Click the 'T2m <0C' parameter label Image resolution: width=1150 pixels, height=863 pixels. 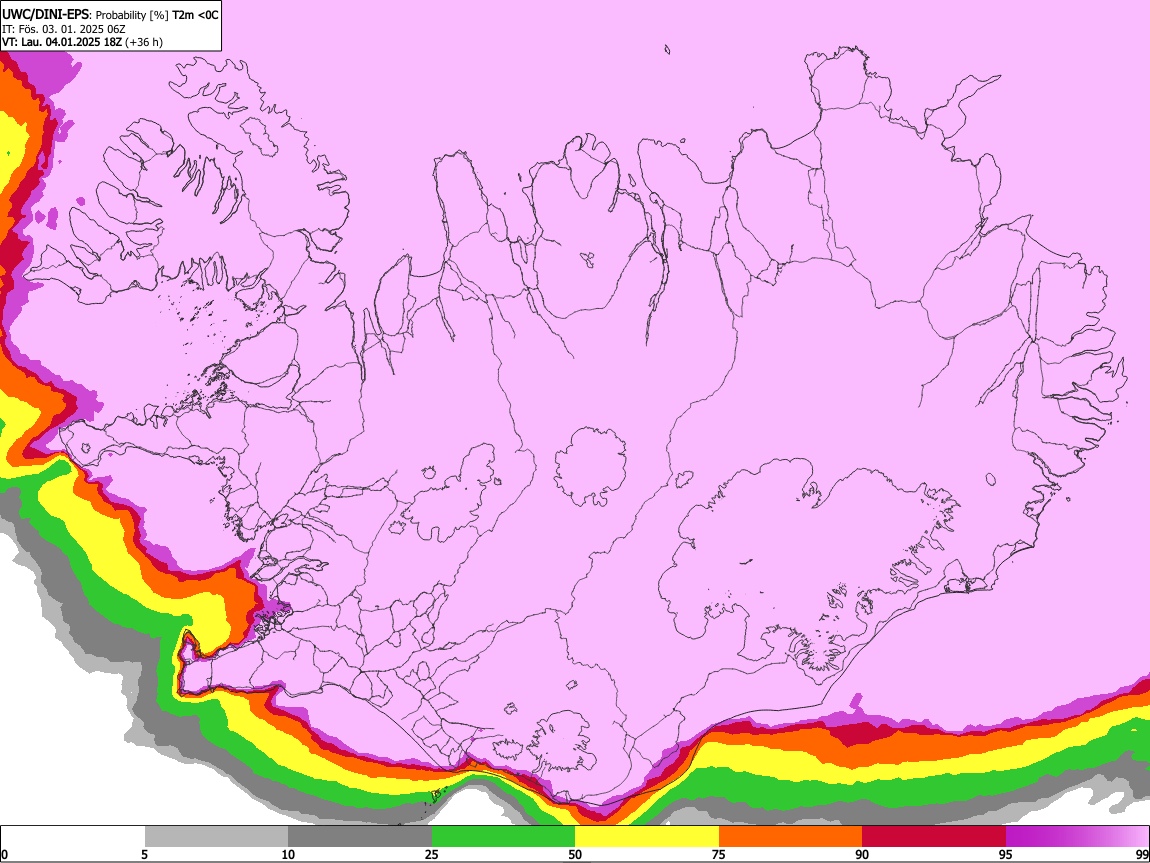coord(195,15)
